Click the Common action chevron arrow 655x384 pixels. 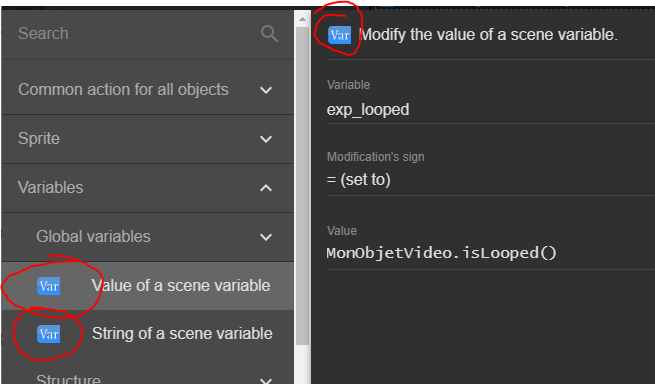click(x=266, y=90)
